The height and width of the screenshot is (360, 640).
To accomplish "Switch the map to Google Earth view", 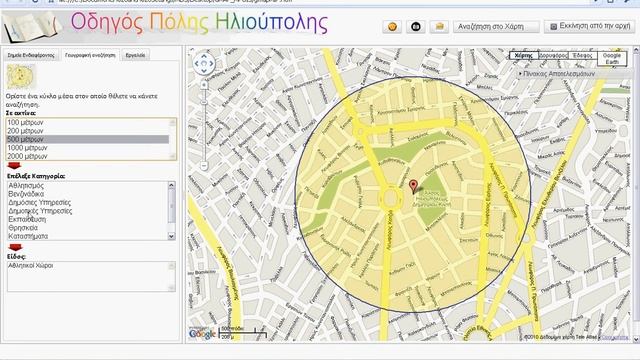I will coord(612,58).
